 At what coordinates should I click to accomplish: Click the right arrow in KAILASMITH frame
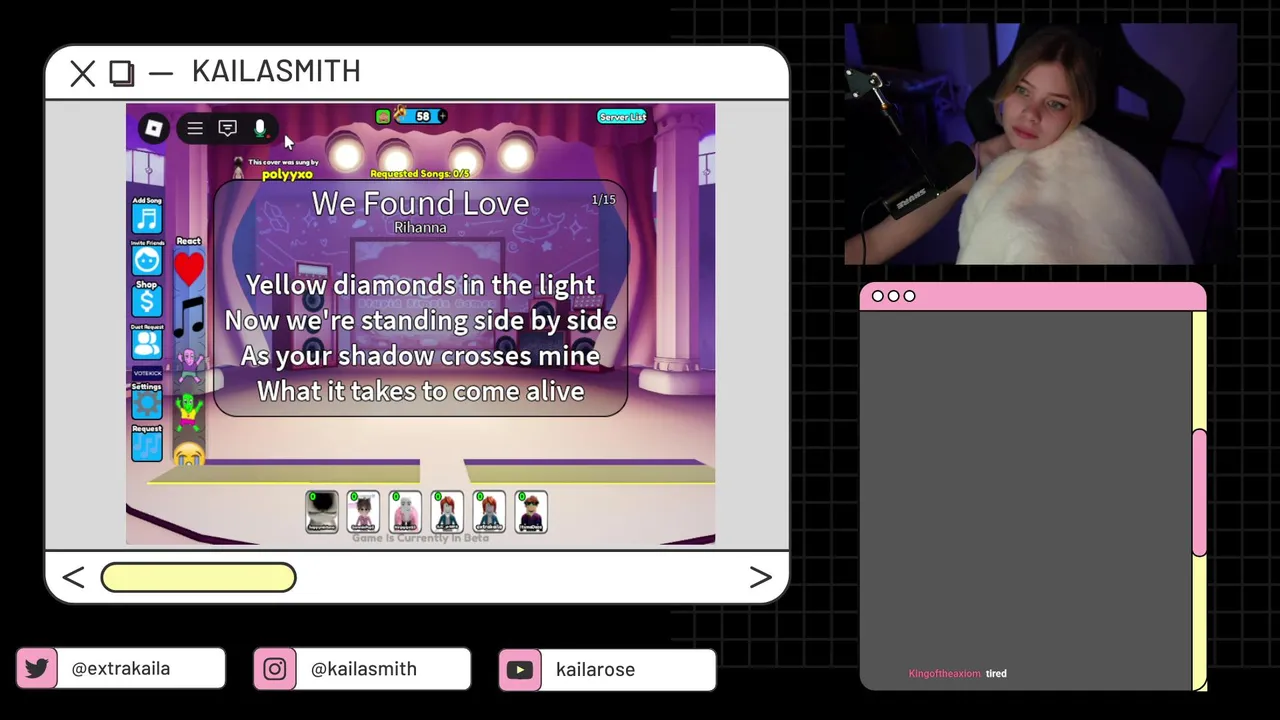click(x=760, y=577)
